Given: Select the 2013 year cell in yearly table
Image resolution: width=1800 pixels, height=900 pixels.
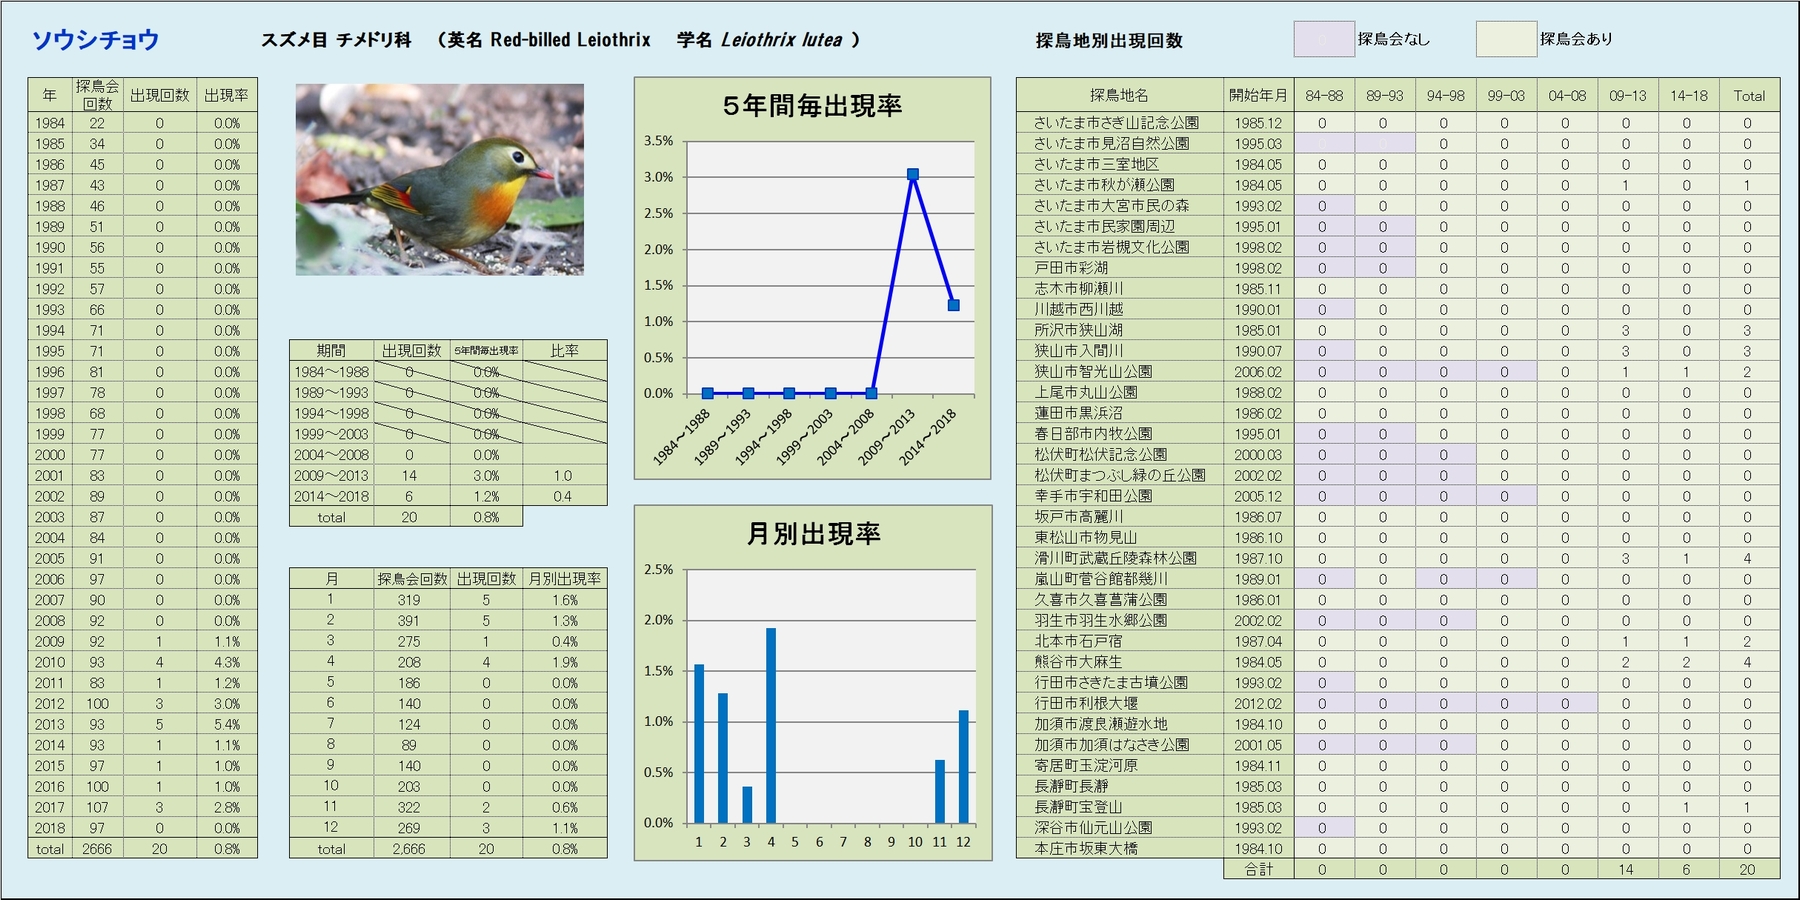Looking at the screenshot, I should click(x=50, y=725).
